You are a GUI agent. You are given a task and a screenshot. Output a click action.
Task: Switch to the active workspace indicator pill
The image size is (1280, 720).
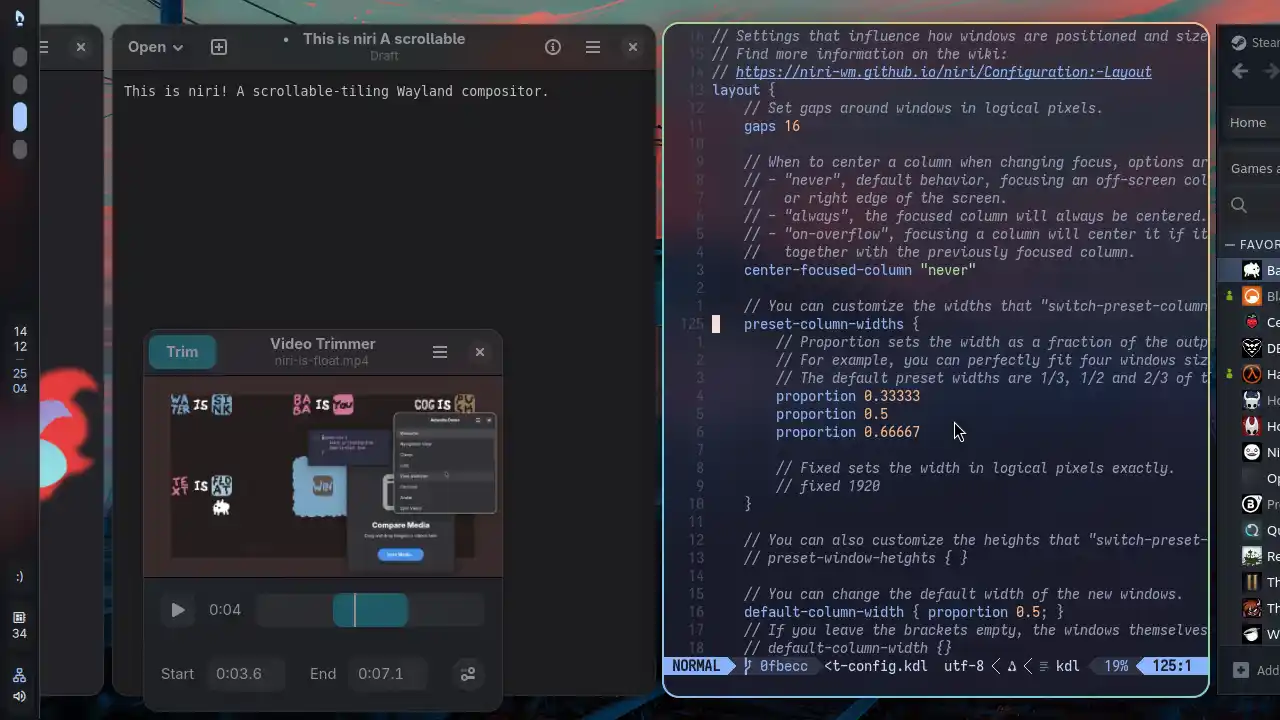pyautogui.click(x=20, y=117)
